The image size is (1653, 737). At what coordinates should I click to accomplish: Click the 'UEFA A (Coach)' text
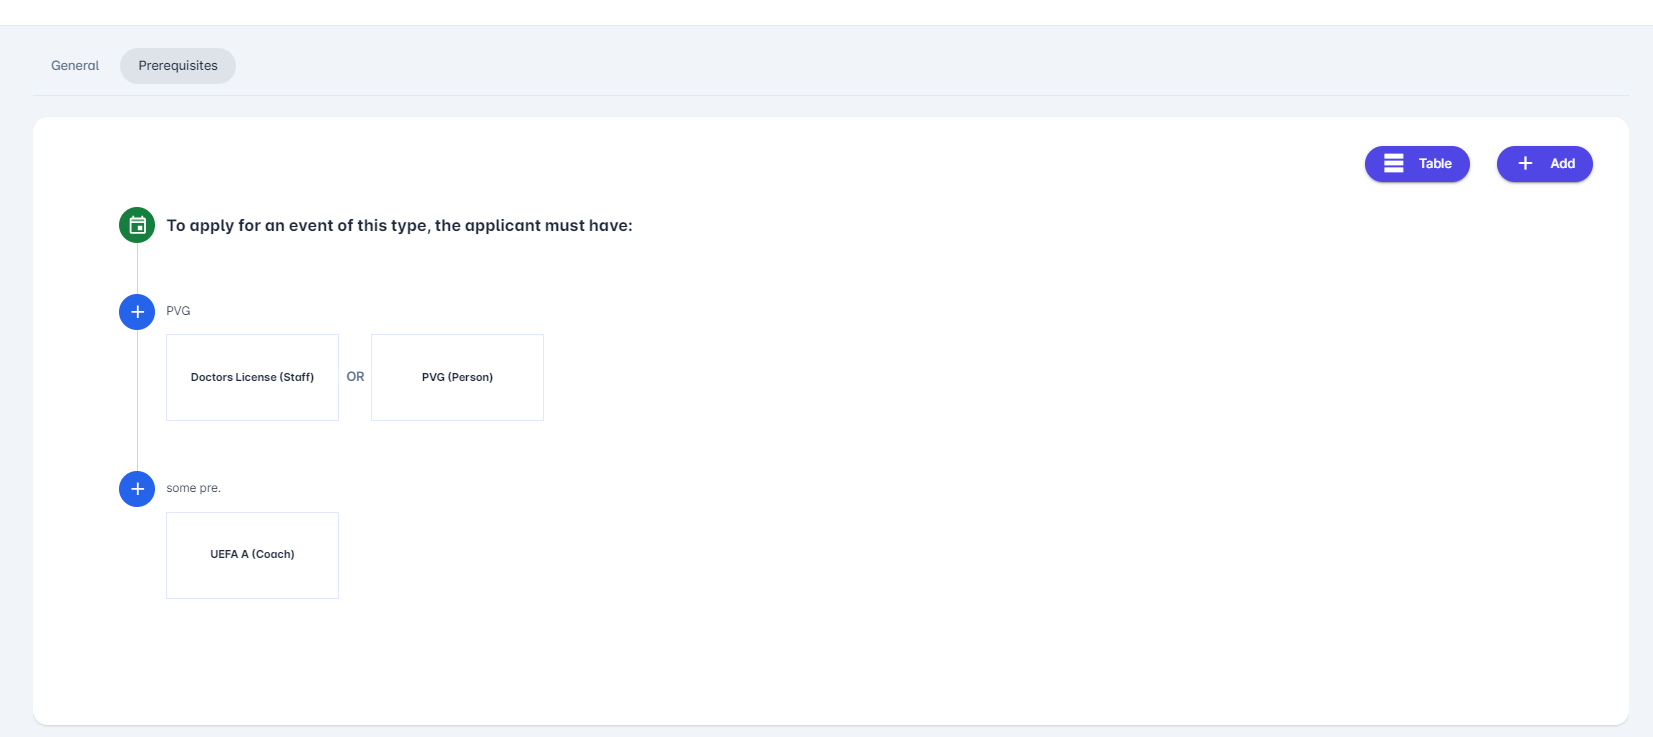pos(252,554)
